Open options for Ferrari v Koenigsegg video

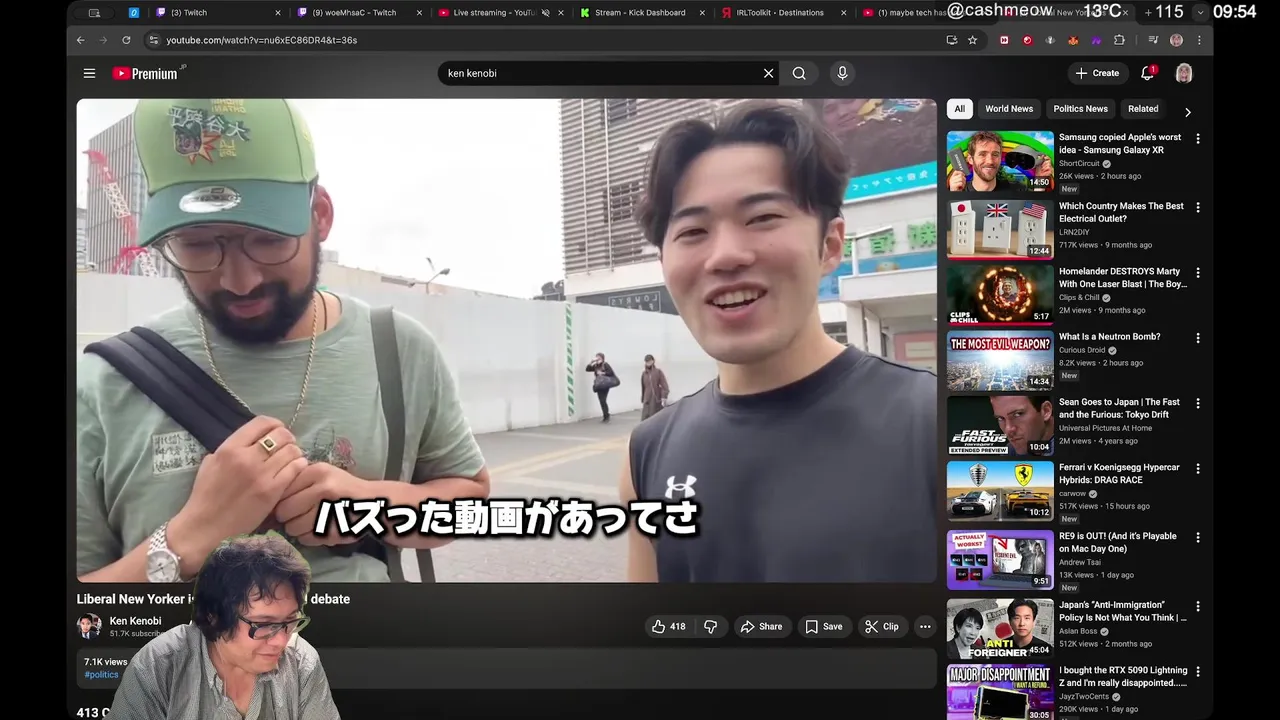click(1198, 468)
